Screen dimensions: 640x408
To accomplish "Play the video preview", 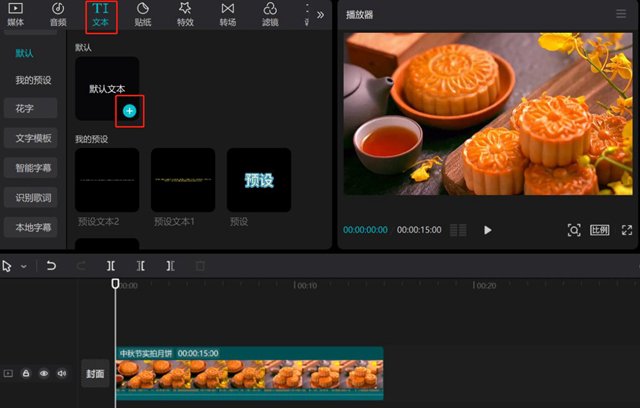I will coord(488,230).
